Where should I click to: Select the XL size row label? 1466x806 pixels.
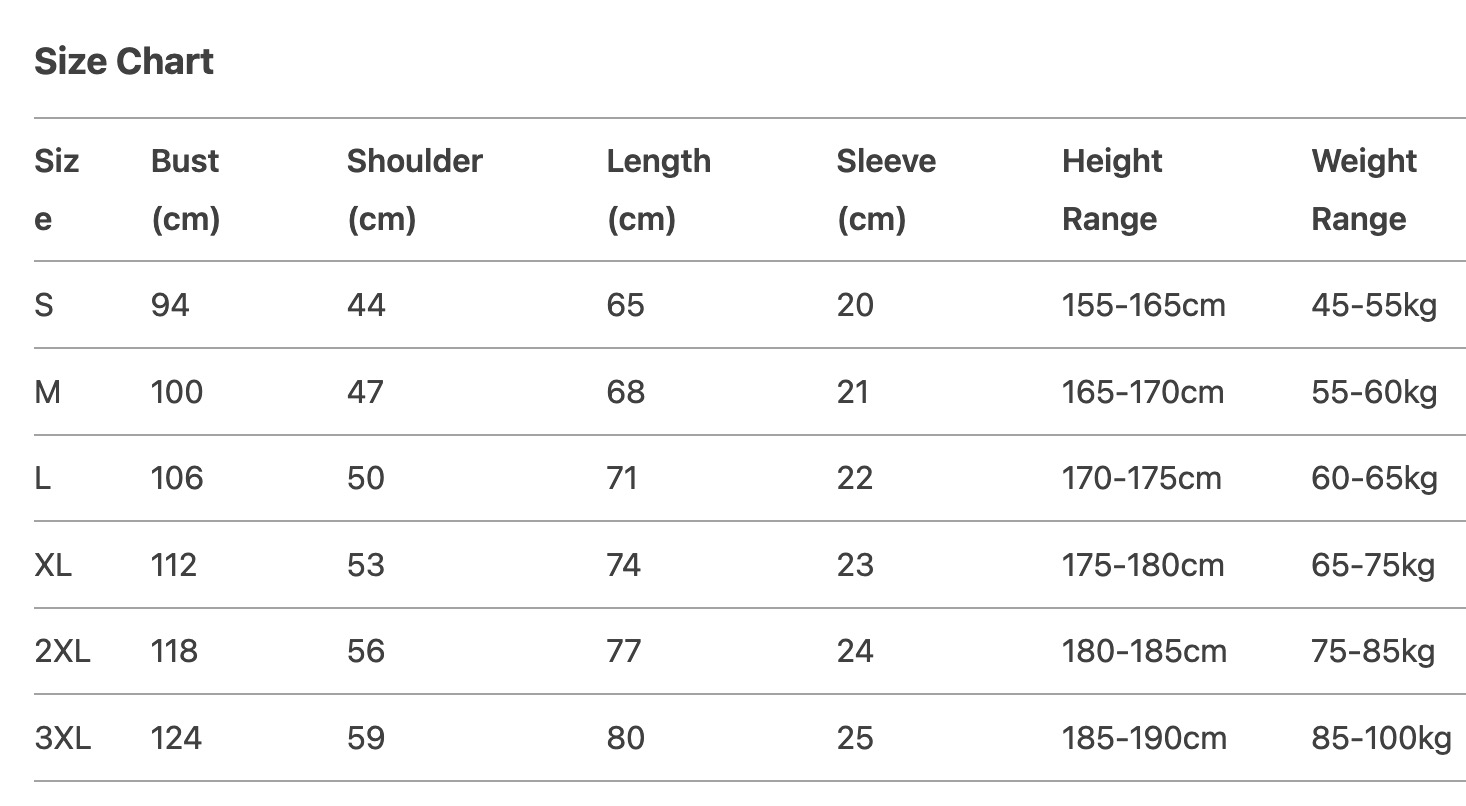point(53,565)
